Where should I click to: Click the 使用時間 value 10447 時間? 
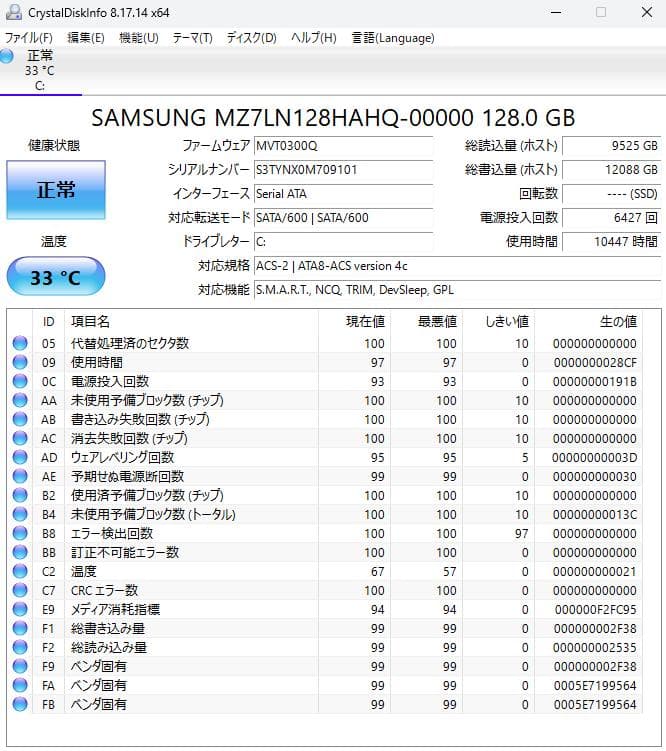tap(611, 241)
